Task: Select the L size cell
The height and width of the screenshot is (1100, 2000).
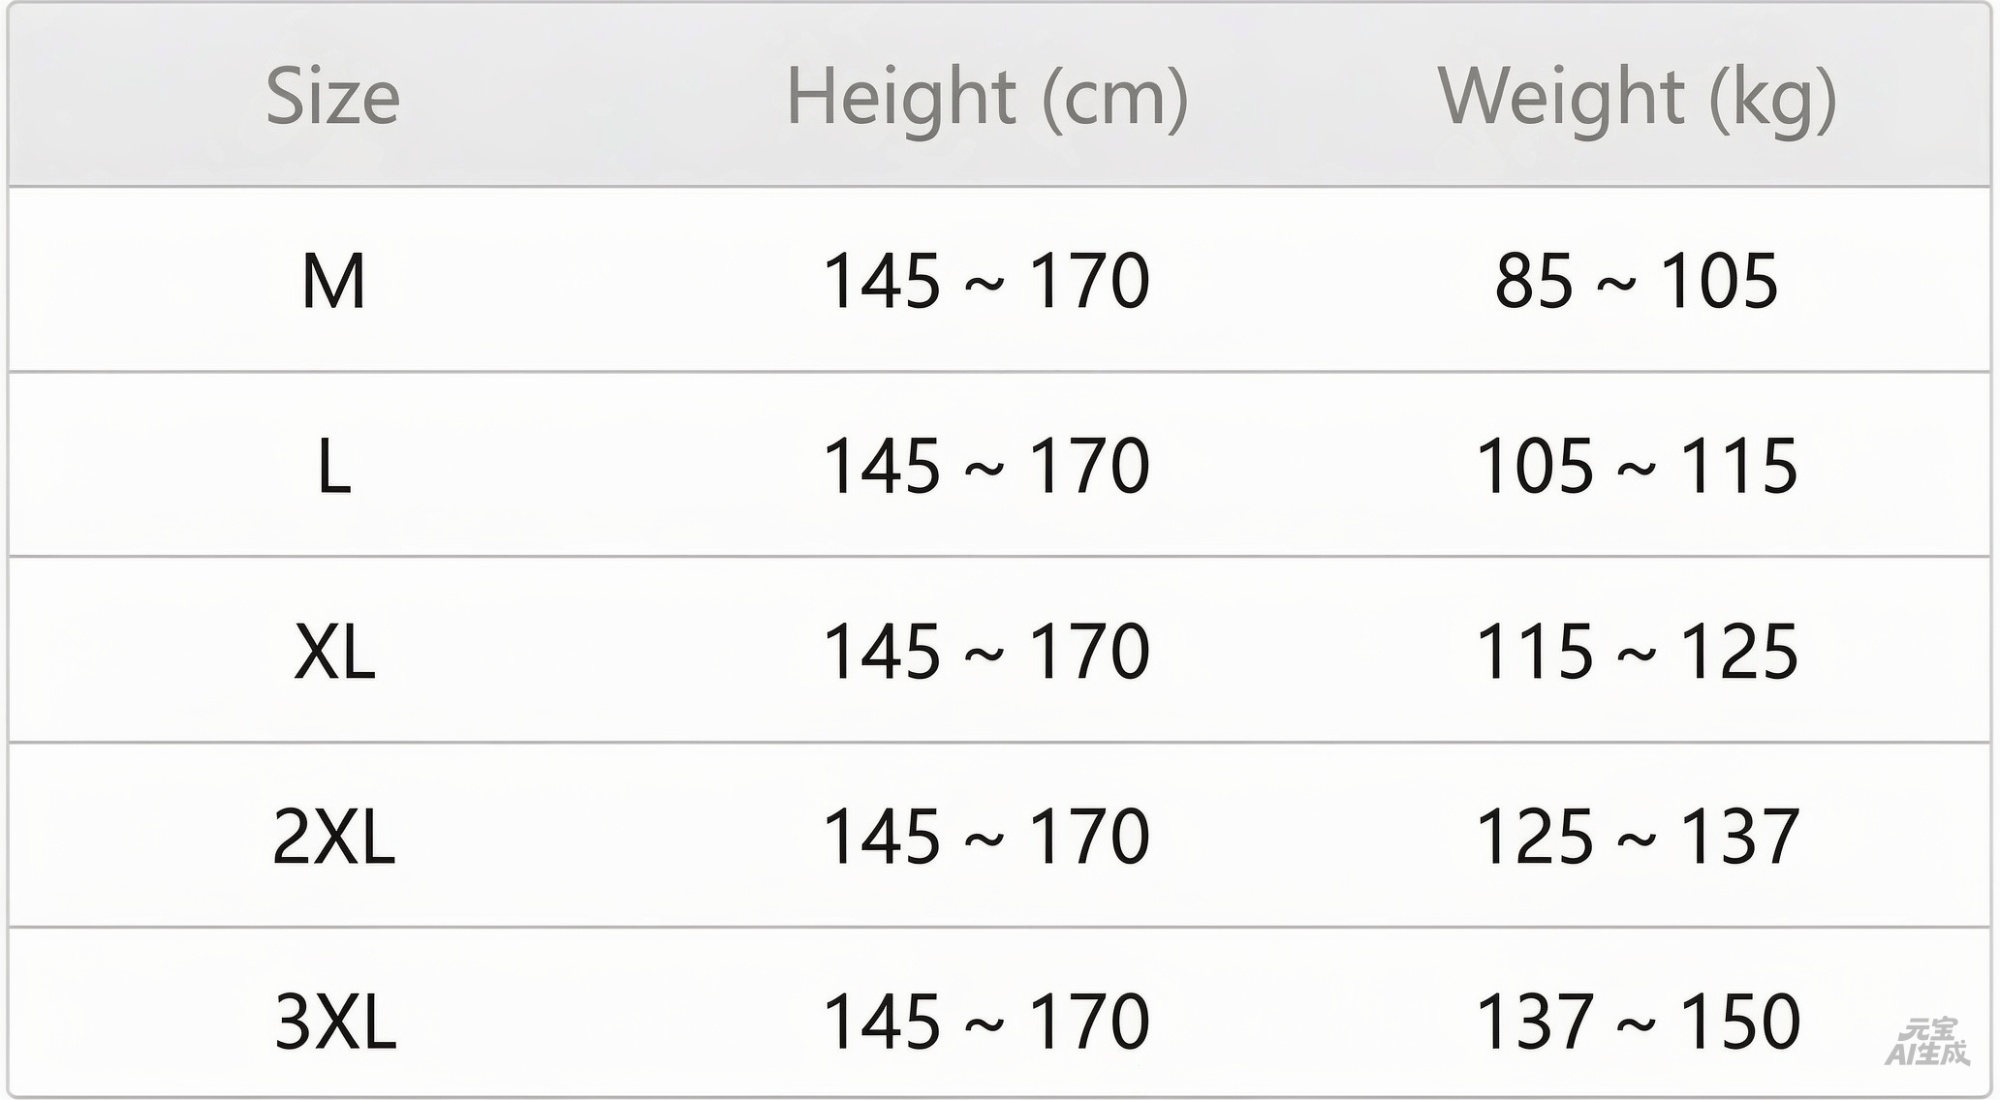Action: (x=334, y=467)
